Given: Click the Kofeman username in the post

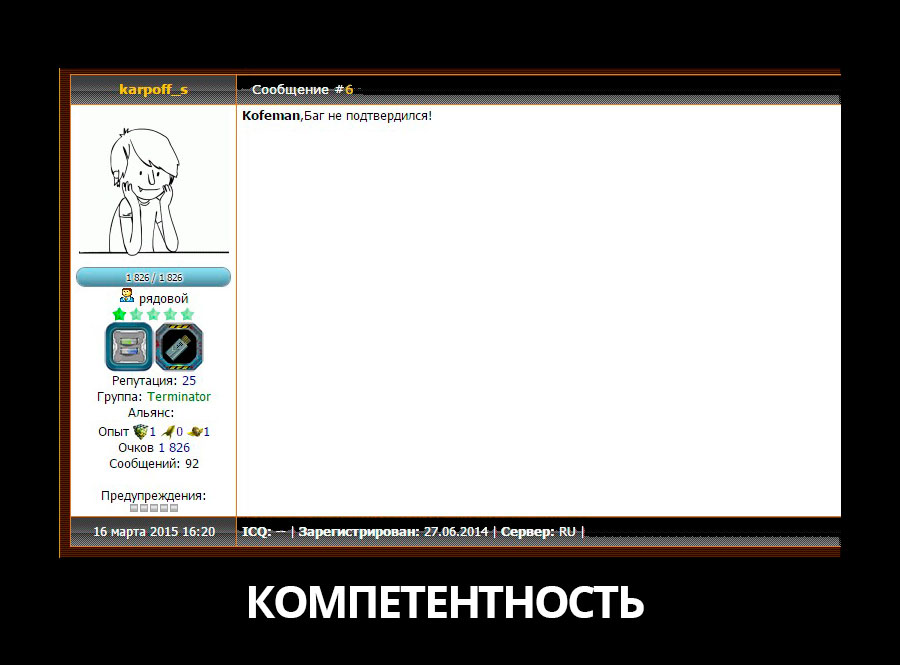Looking at the screenshot, I should tap(271, 116).
